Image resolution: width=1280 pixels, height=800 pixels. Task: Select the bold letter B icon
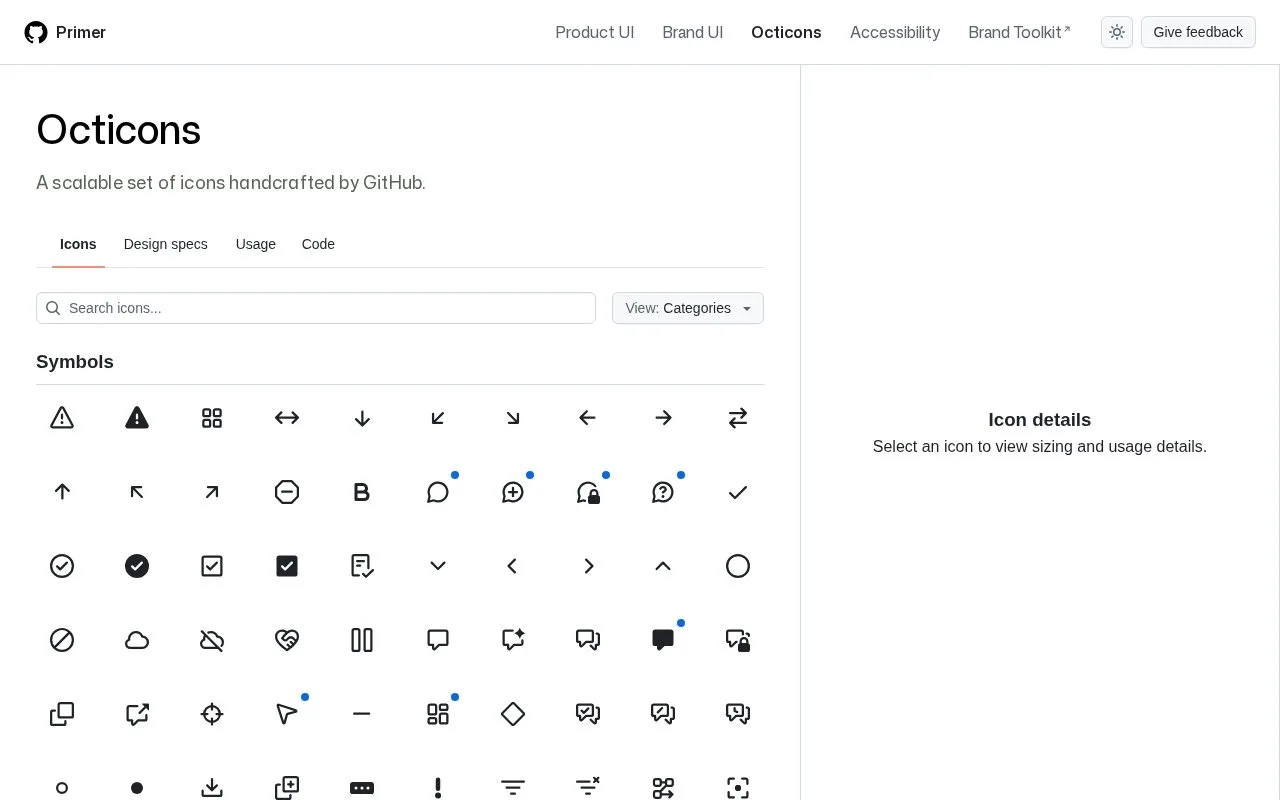(x=362, y=492)
